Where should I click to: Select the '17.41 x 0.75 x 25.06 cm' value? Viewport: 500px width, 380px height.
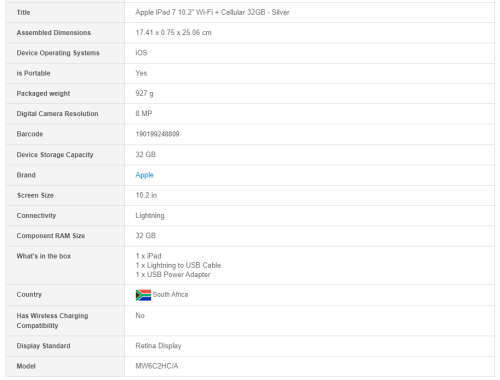point(173,33)
